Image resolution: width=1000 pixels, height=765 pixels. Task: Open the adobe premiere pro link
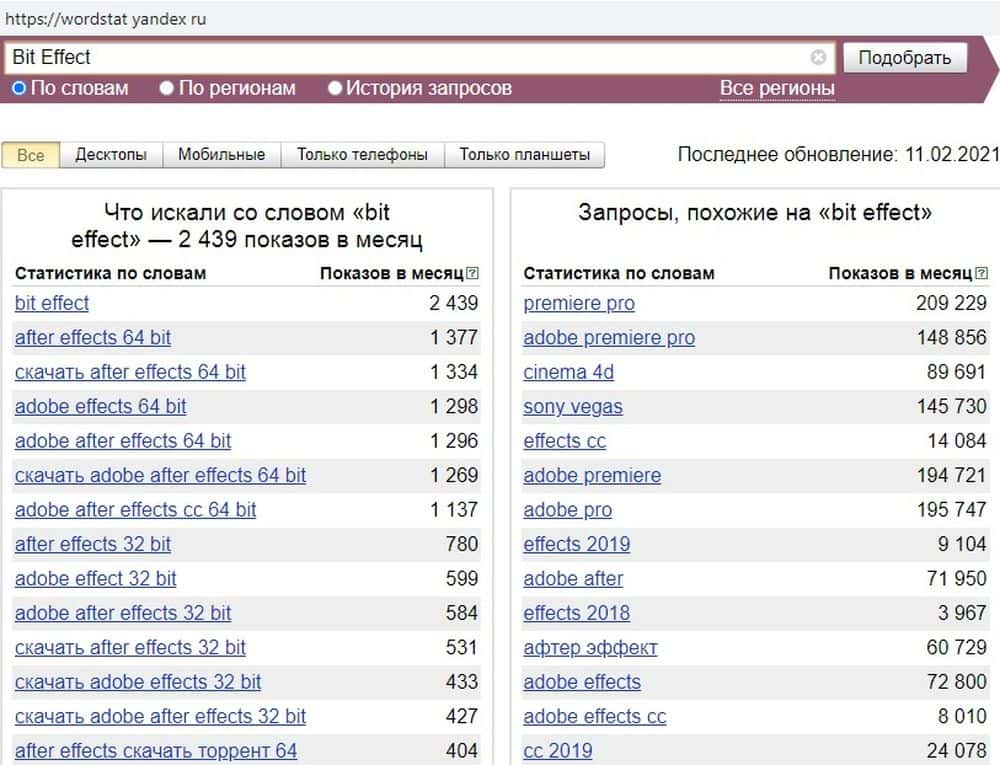[609, 338]
